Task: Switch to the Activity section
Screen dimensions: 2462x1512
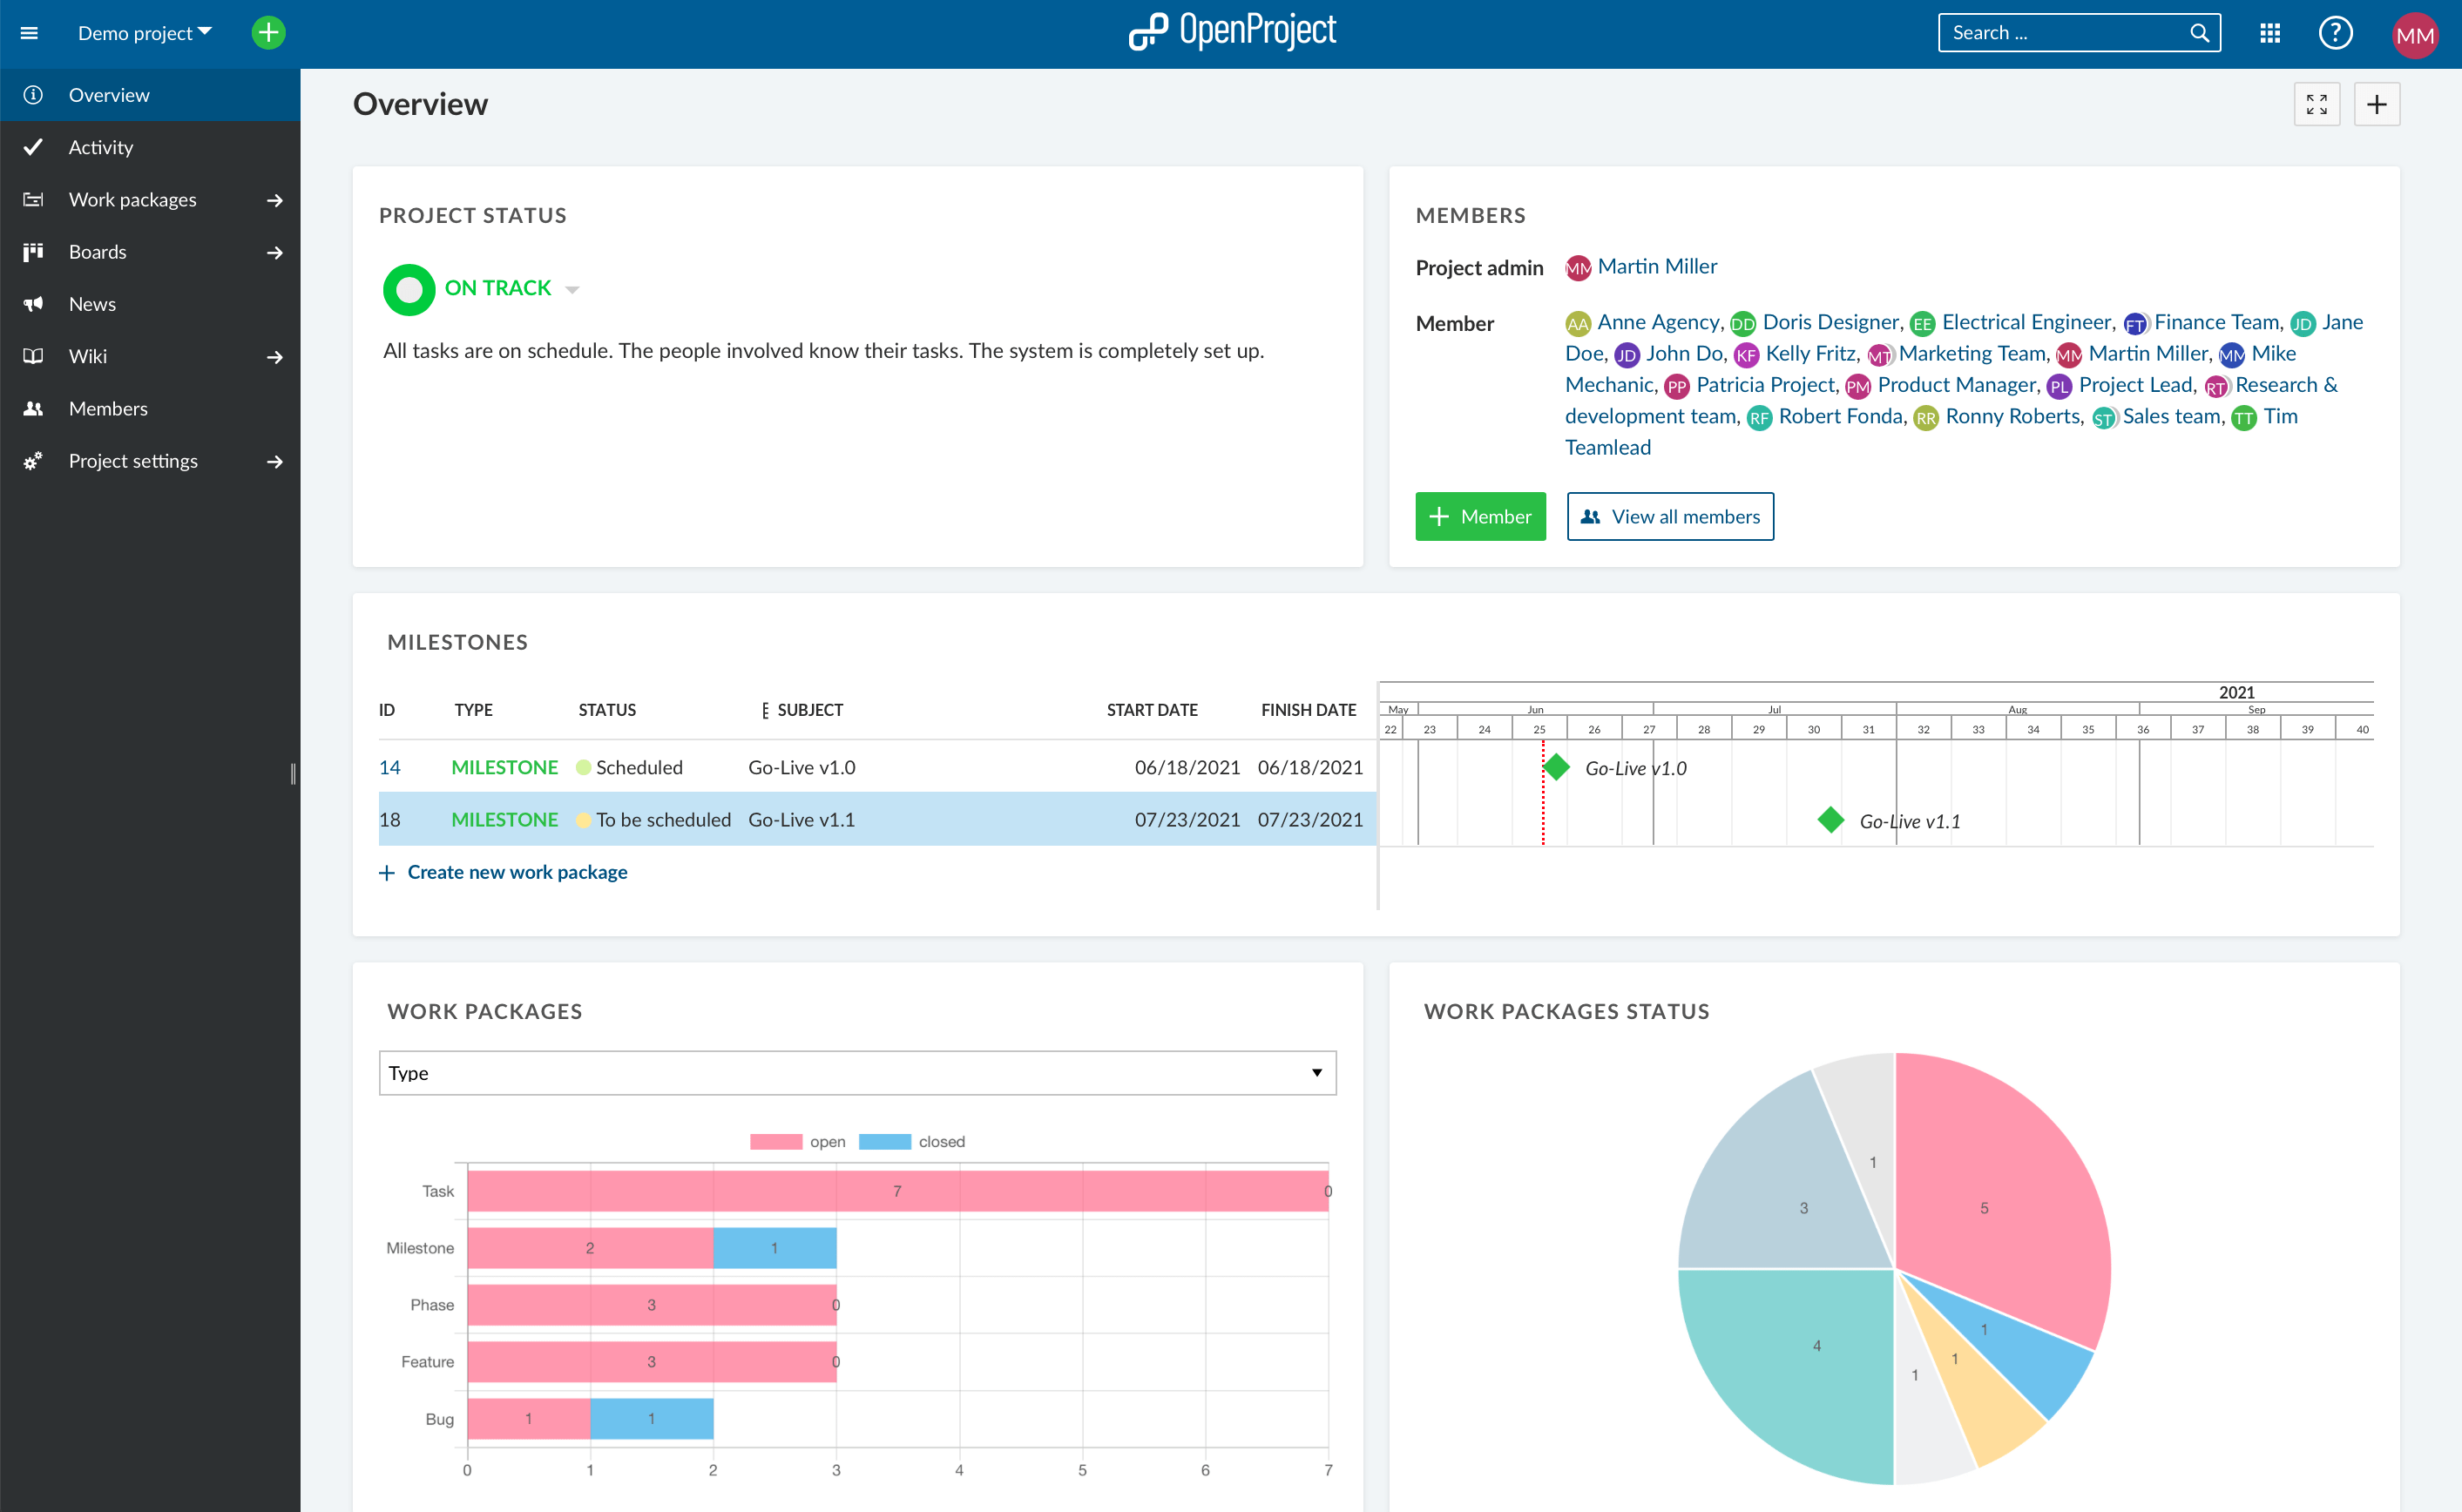Action: coord(101,147)
